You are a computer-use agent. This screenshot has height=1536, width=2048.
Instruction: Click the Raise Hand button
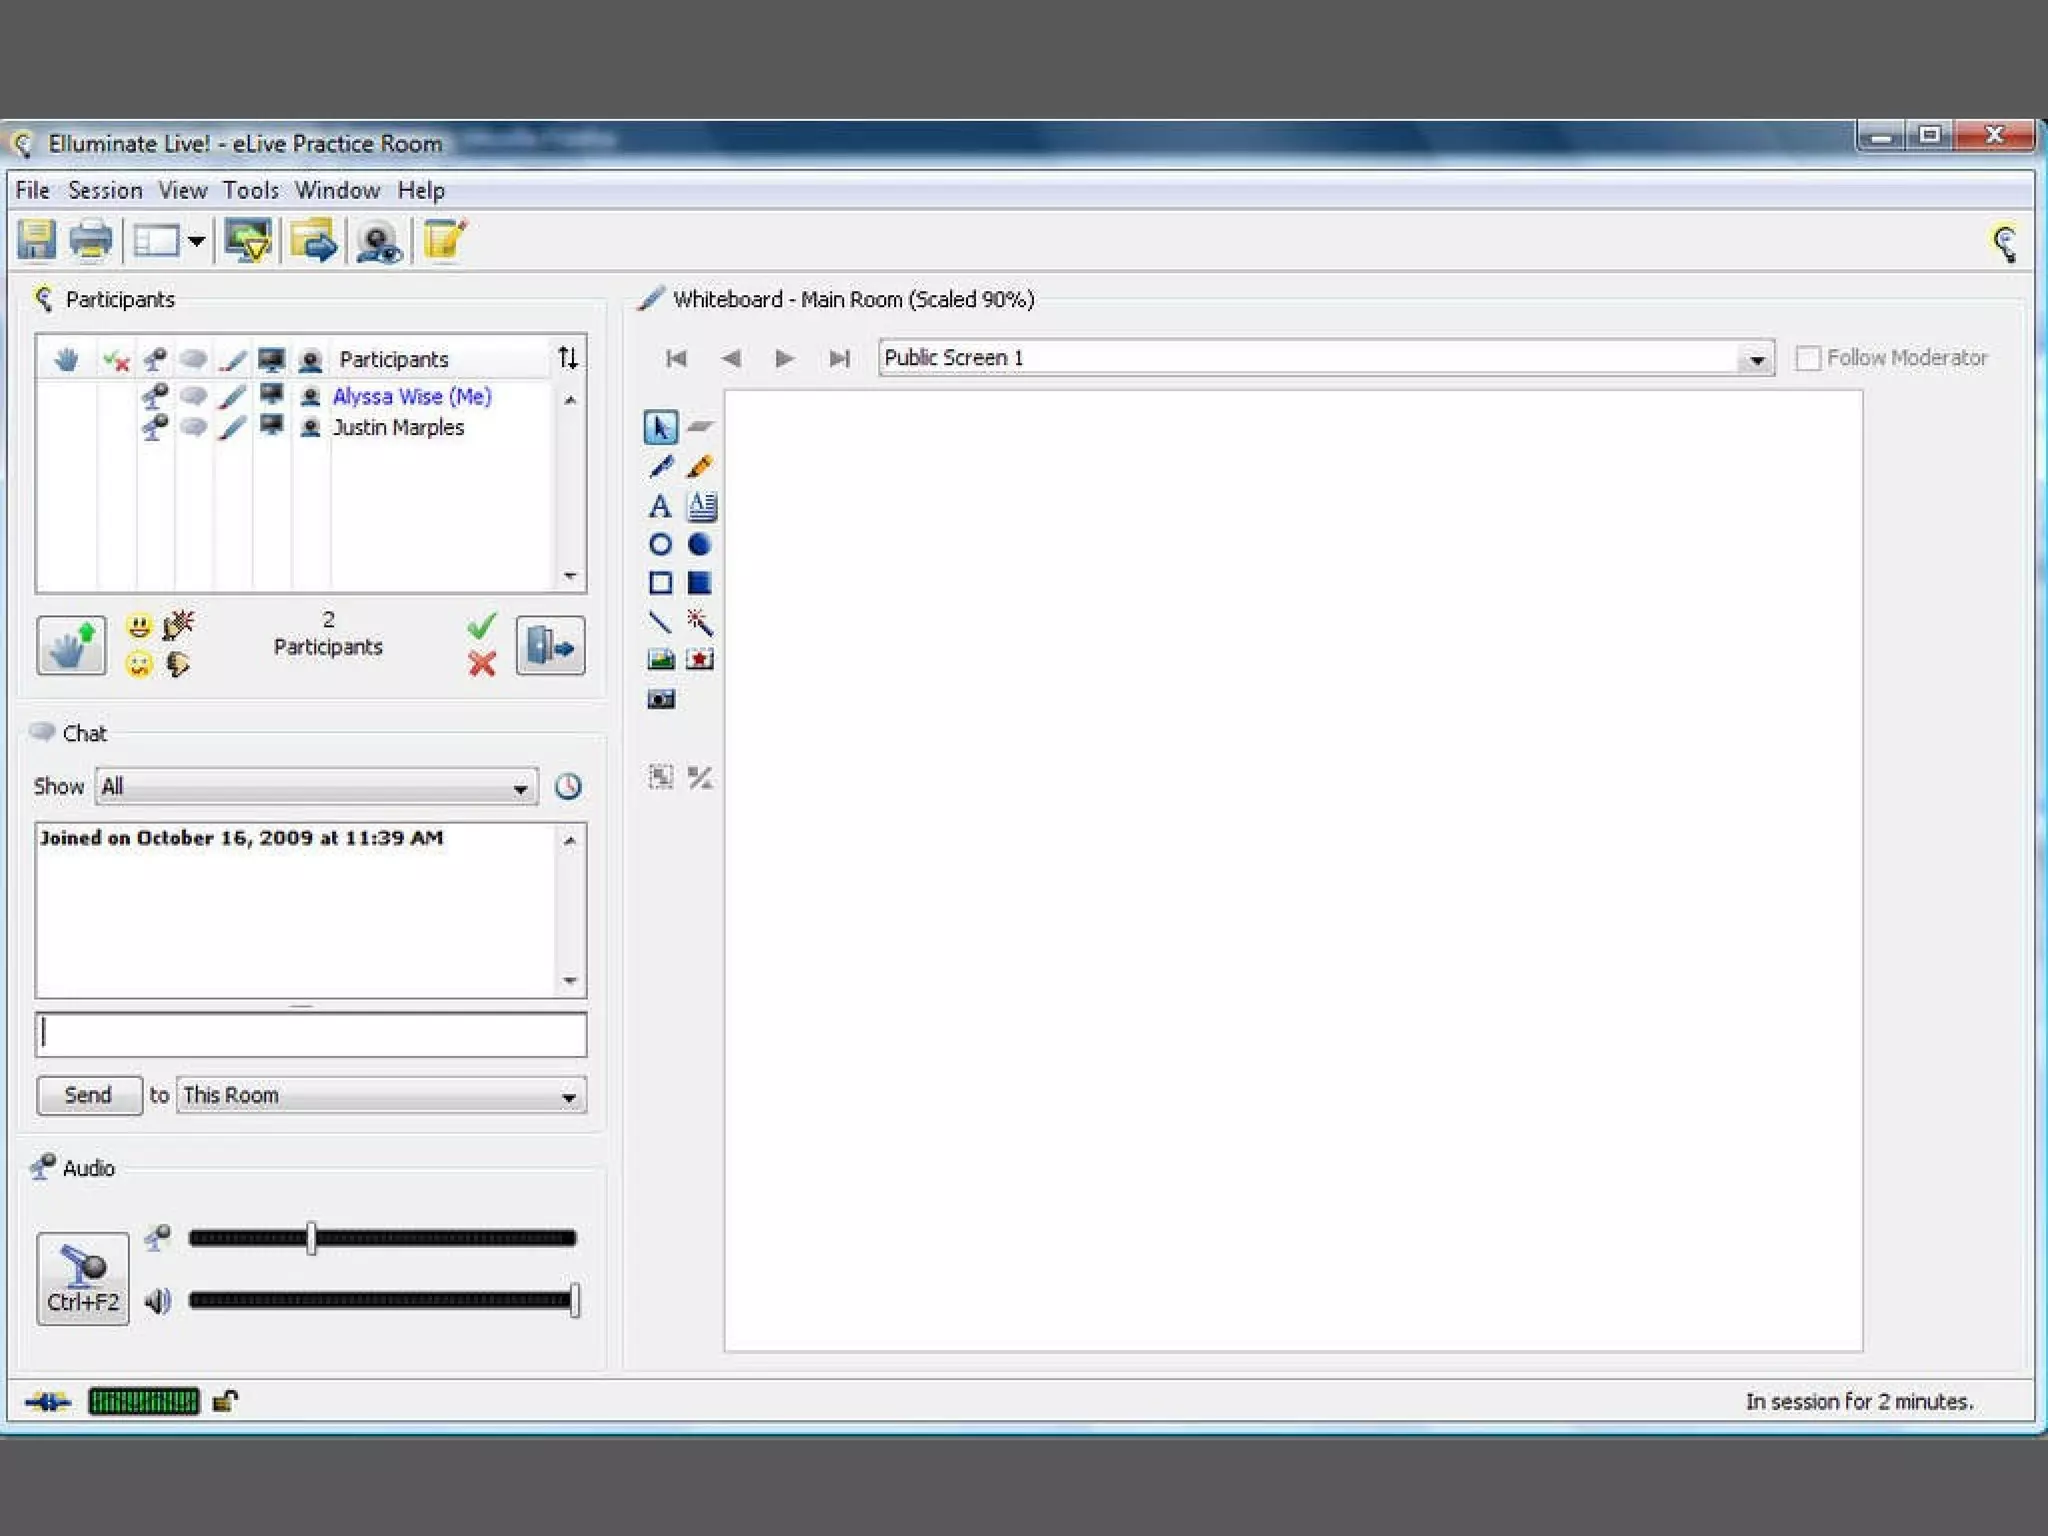71,645
